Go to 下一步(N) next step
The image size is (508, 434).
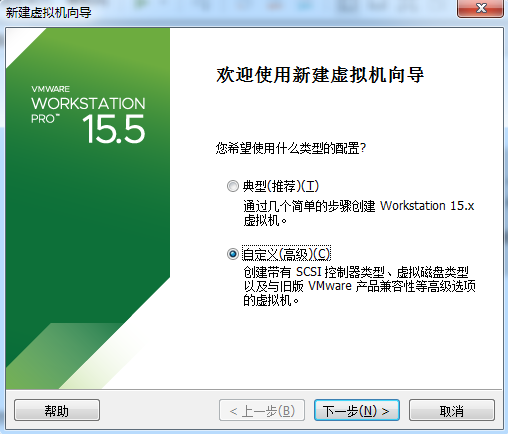coord(357,410)
